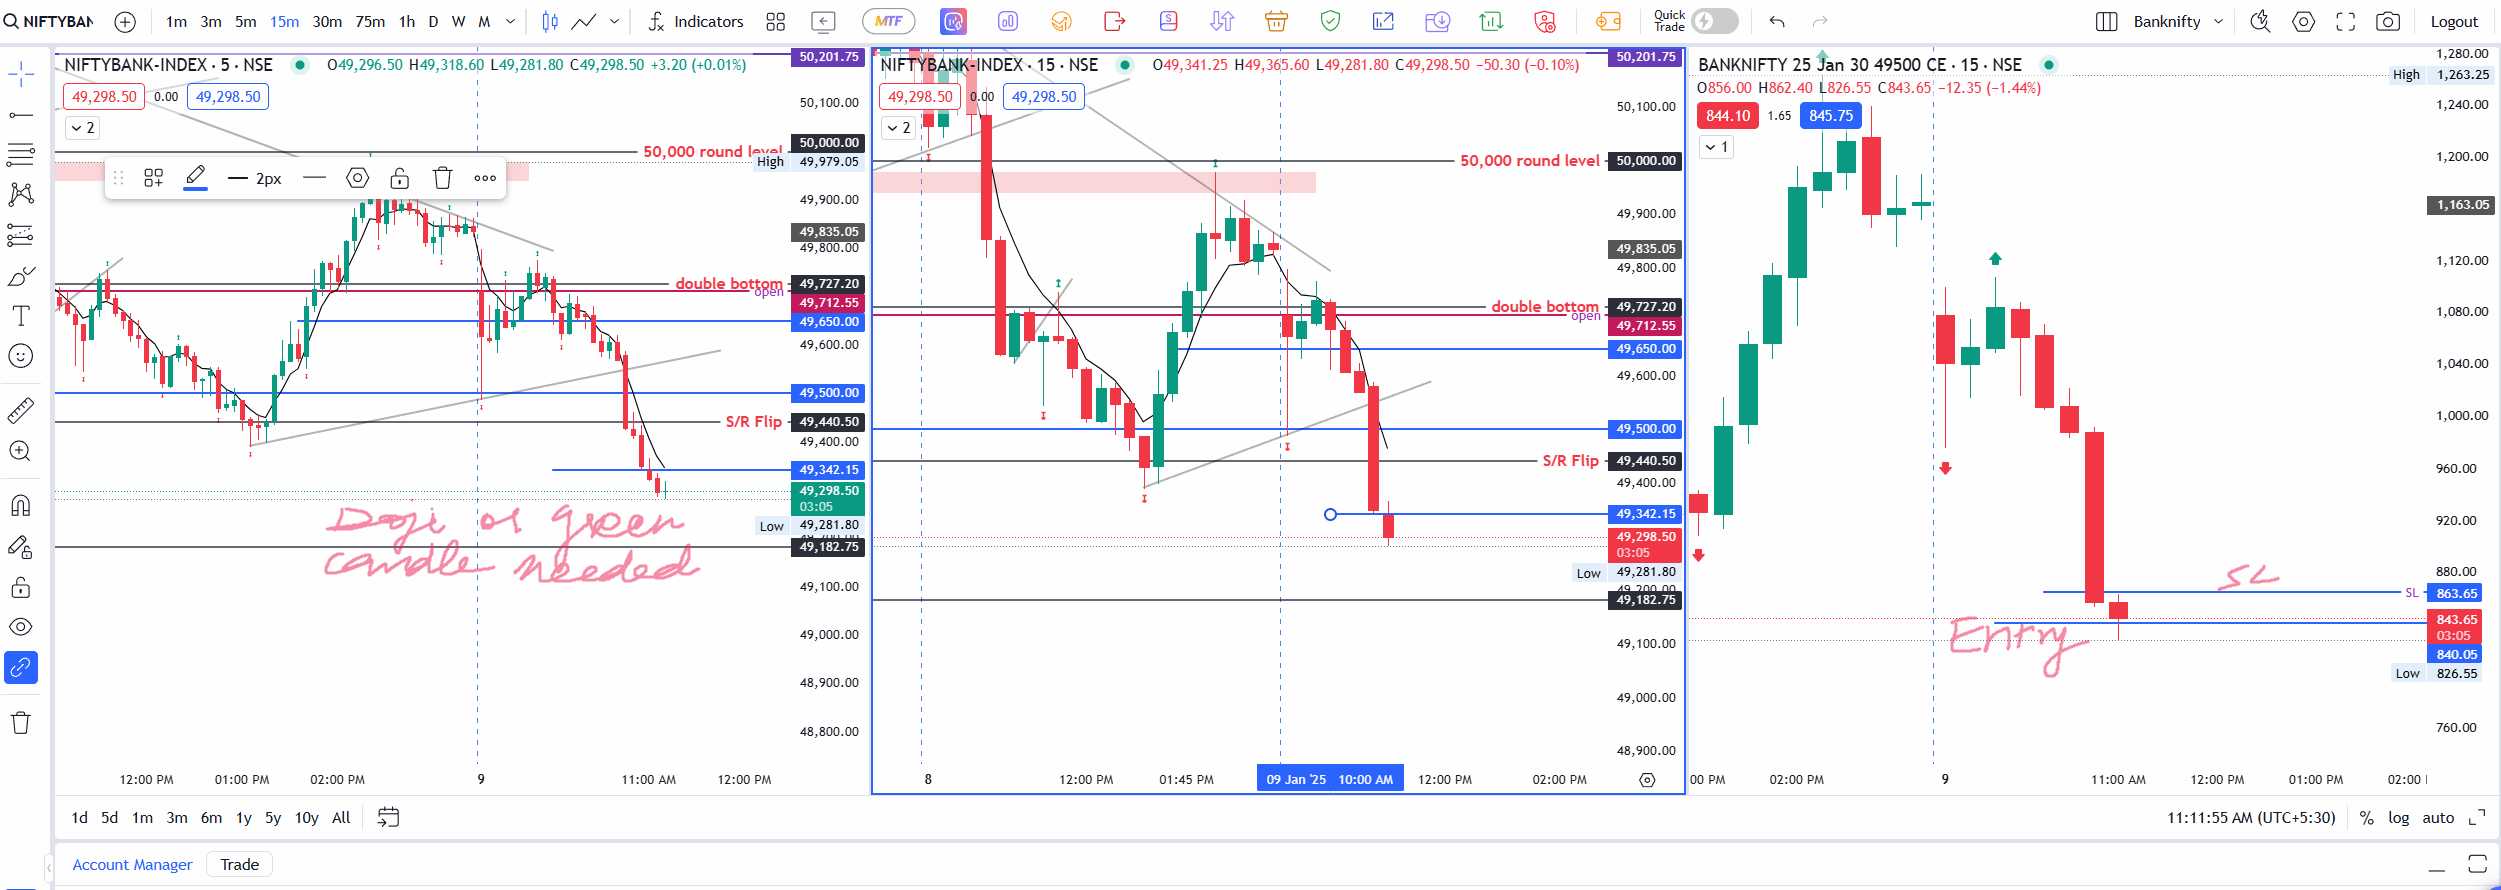
Task: Click the add symbol plus icon
Action: (x=125, y=22)
